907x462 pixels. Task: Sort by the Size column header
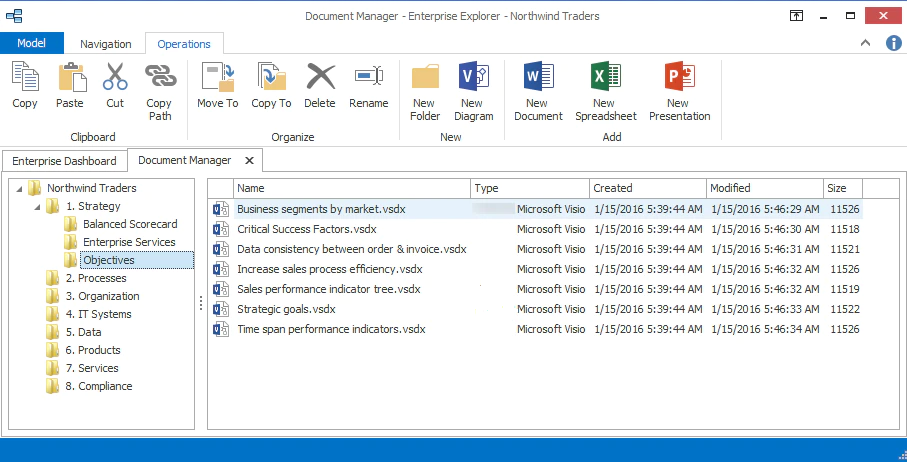click(x=843, y=188)
